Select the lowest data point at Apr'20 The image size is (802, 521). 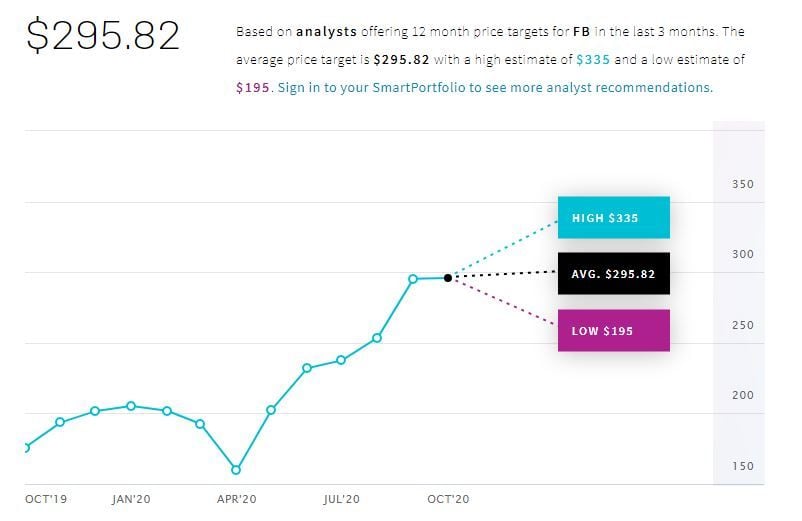click(236, 469)
